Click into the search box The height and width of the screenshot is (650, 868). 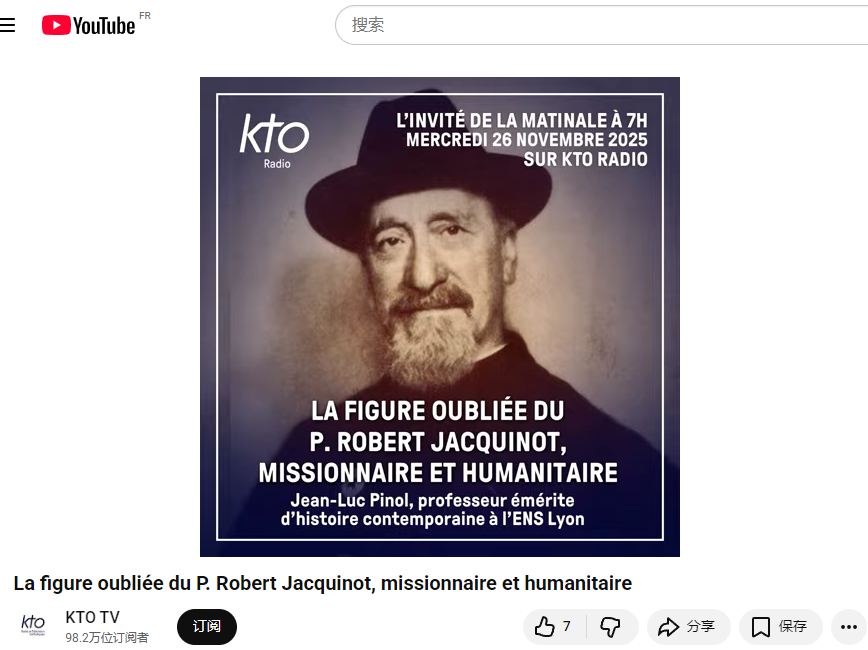click(601, 25)
